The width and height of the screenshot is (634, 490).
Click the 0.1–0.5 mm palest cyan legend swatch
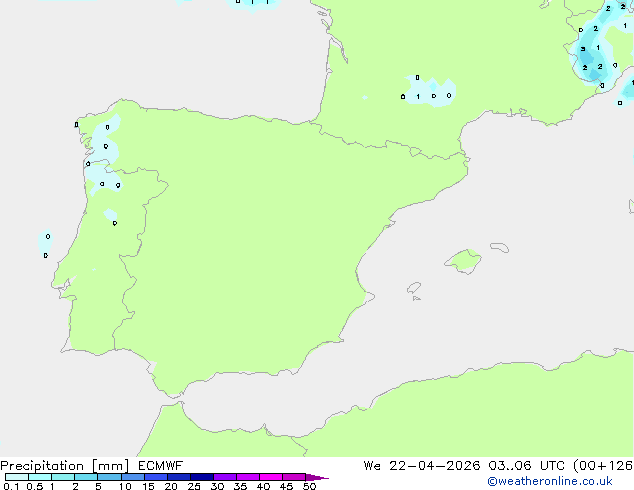[x=17, y=477]
